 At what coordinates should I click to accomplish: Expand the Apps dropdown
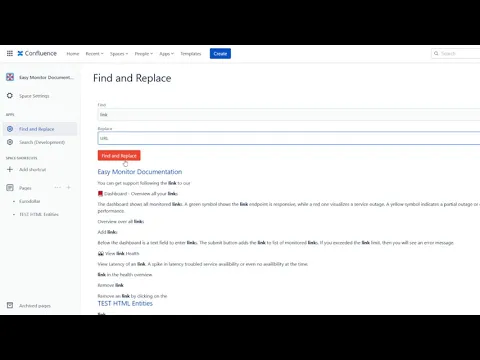coord(167,54)
